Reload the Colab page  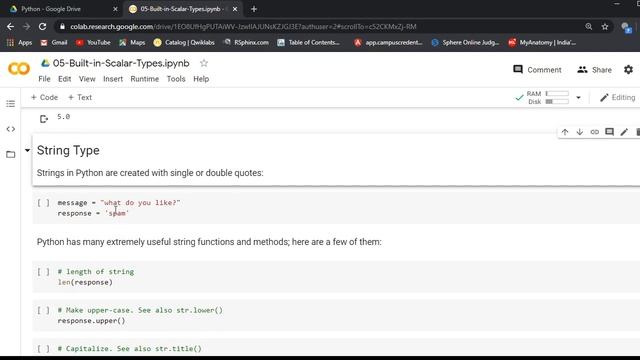[42, 27]
